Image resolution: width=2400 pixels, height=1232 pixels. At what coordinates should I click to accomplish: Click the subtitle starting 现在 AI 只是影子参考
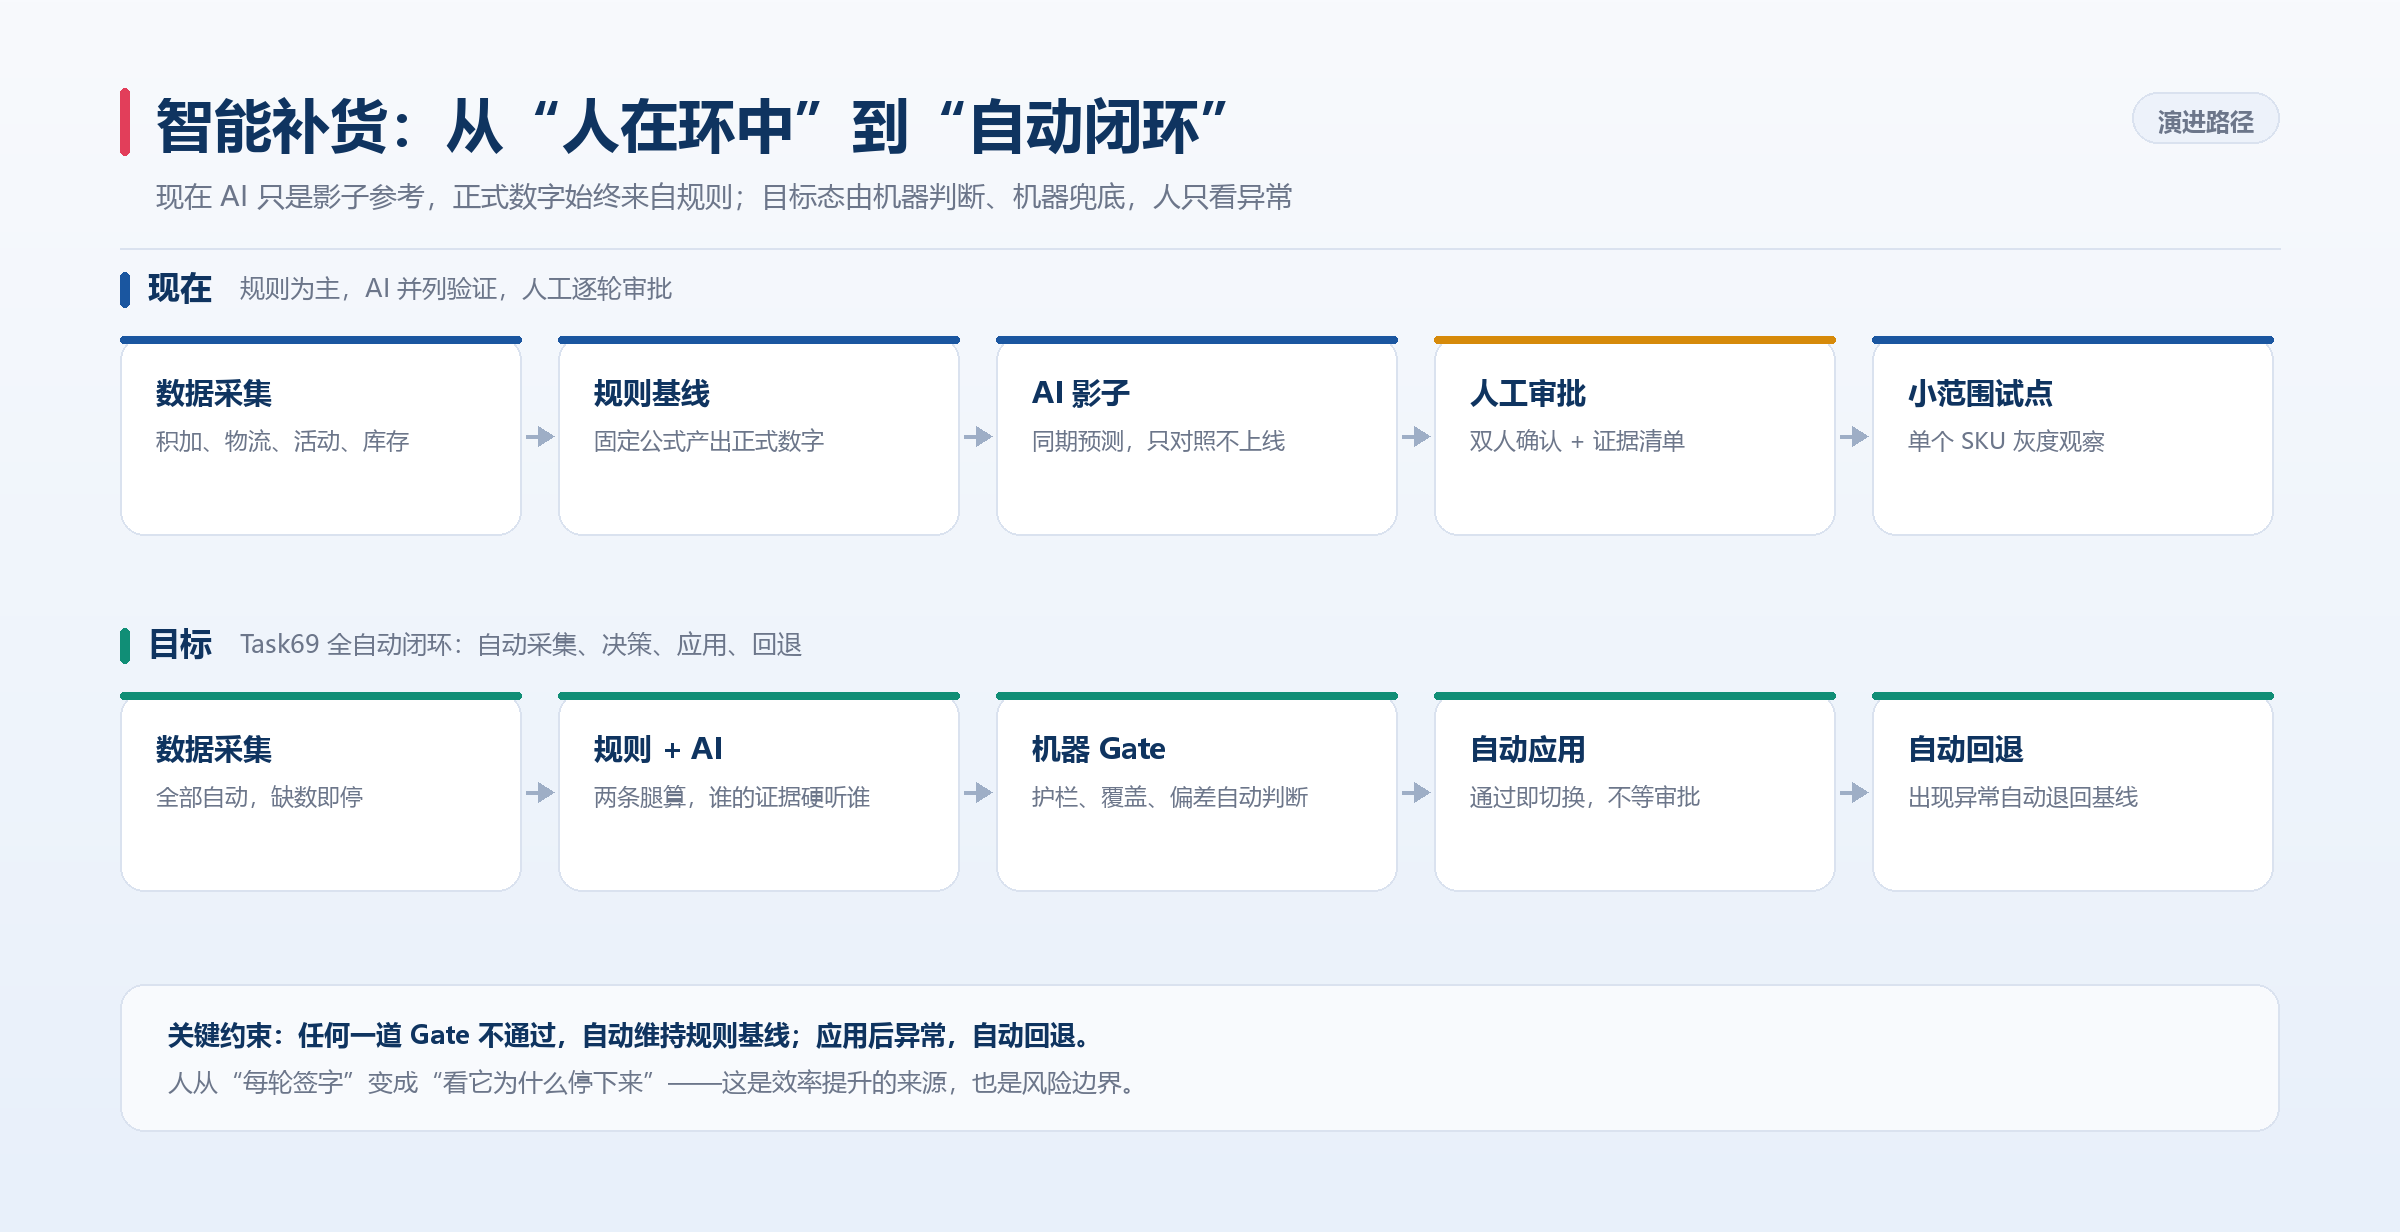tap(724, 197)
